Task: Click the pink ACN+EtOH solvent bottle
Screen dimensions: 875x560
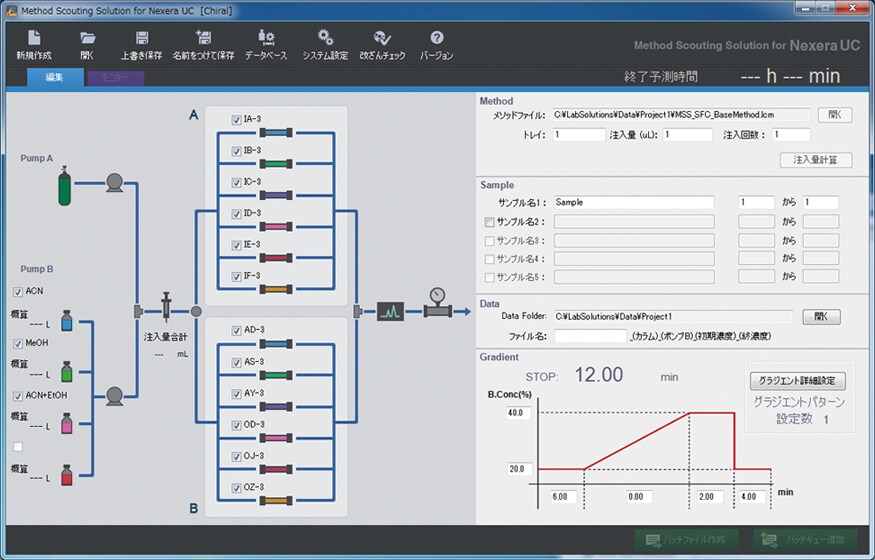Action: (66, 423)
